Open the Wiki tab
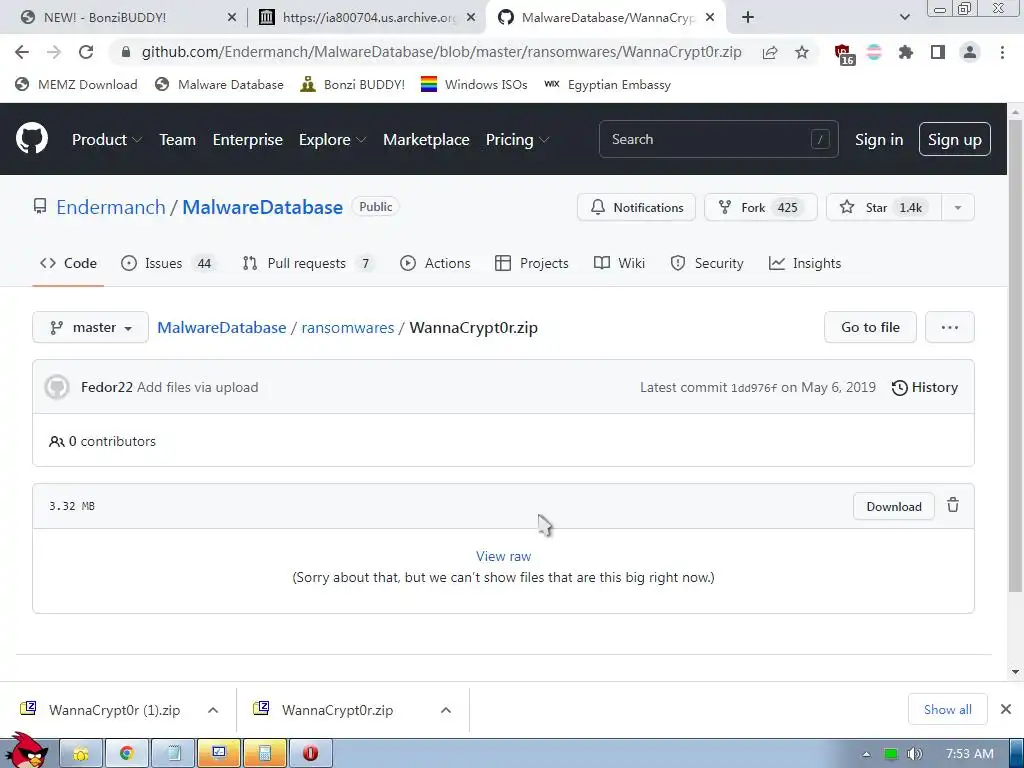 point(619,263)
